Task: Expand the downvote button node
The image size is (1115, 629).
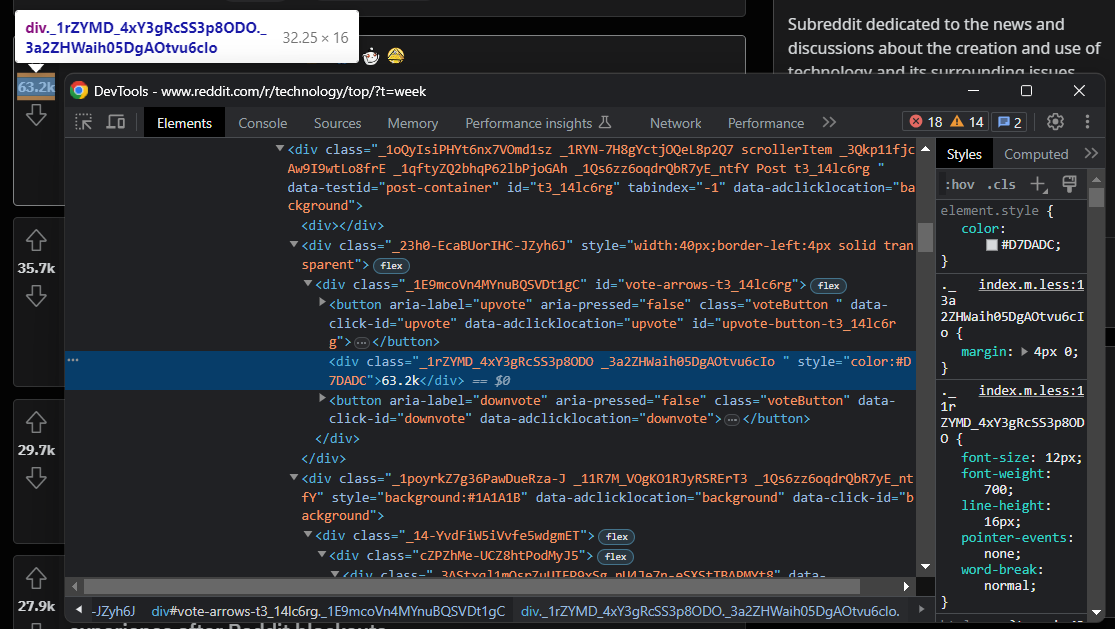Action: coord(322,400)
